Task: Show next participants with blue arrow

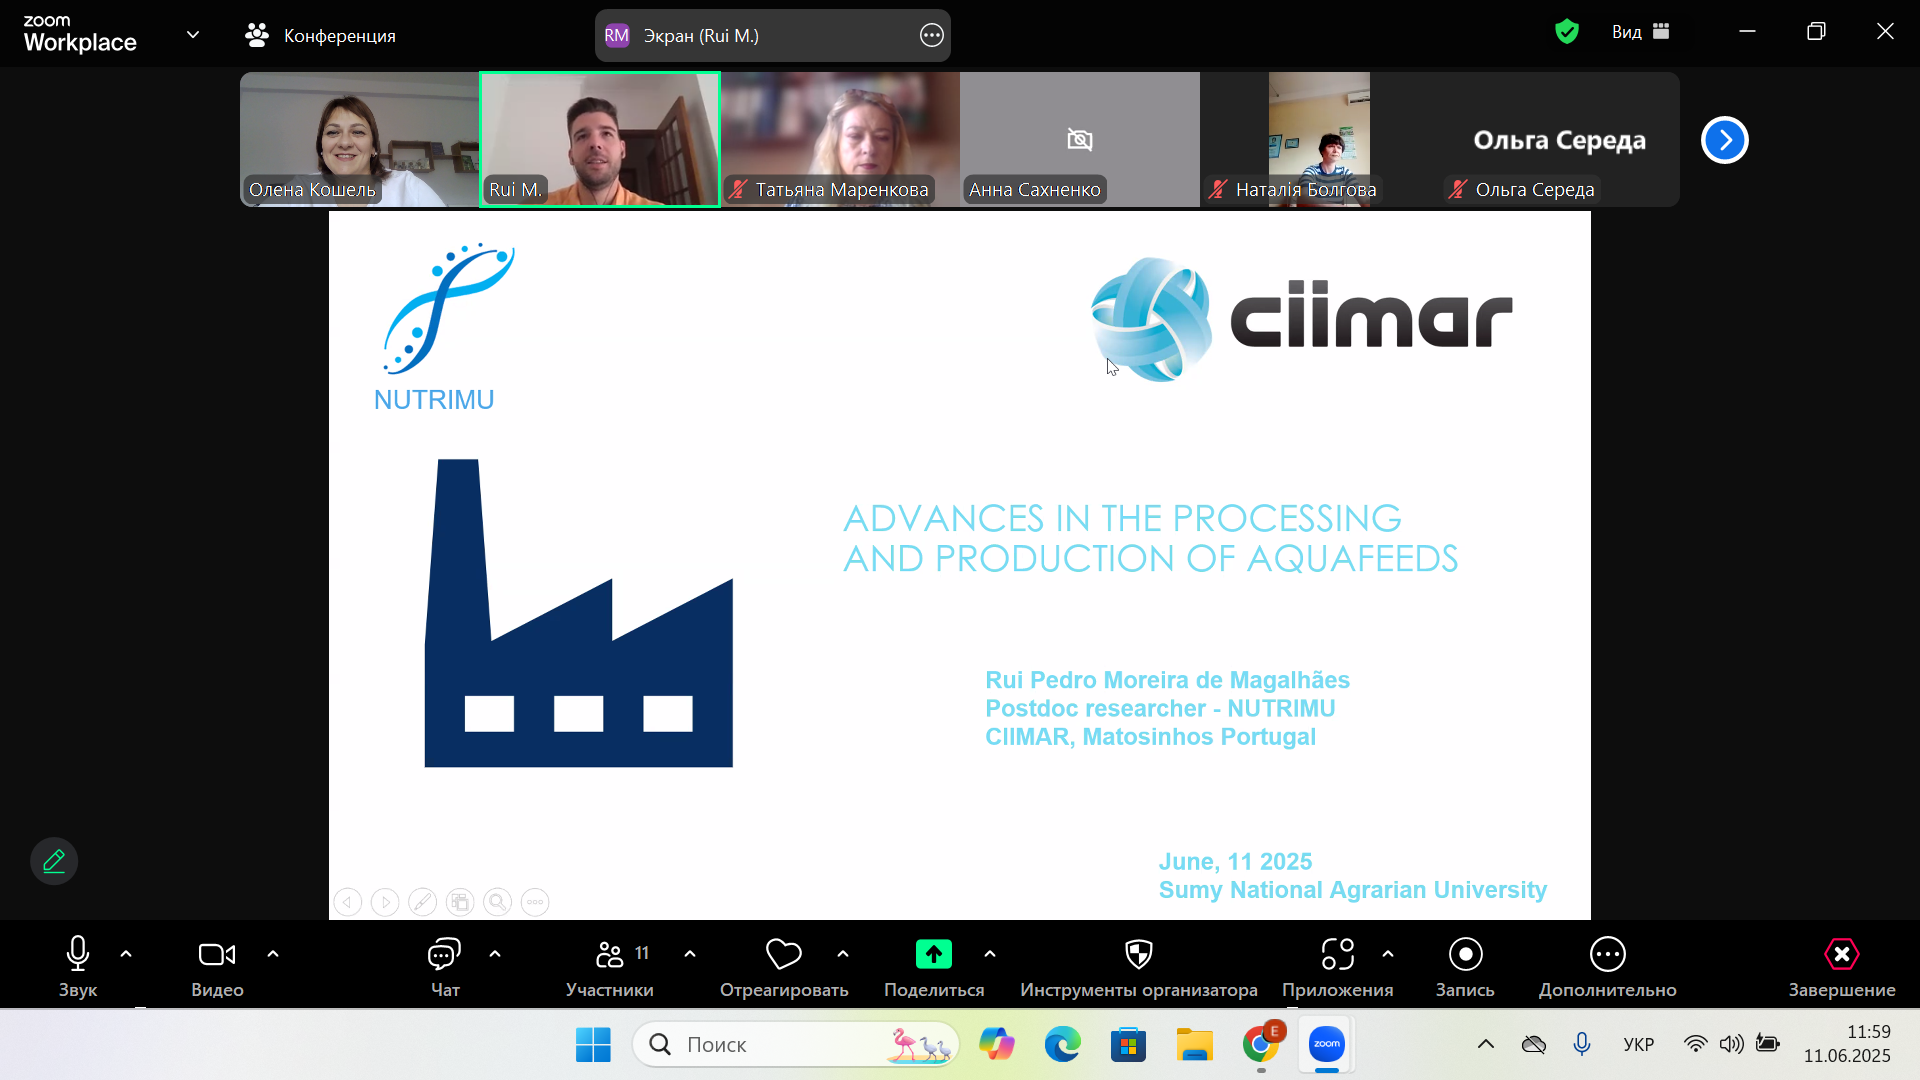Action: [x=1725, y=140]
